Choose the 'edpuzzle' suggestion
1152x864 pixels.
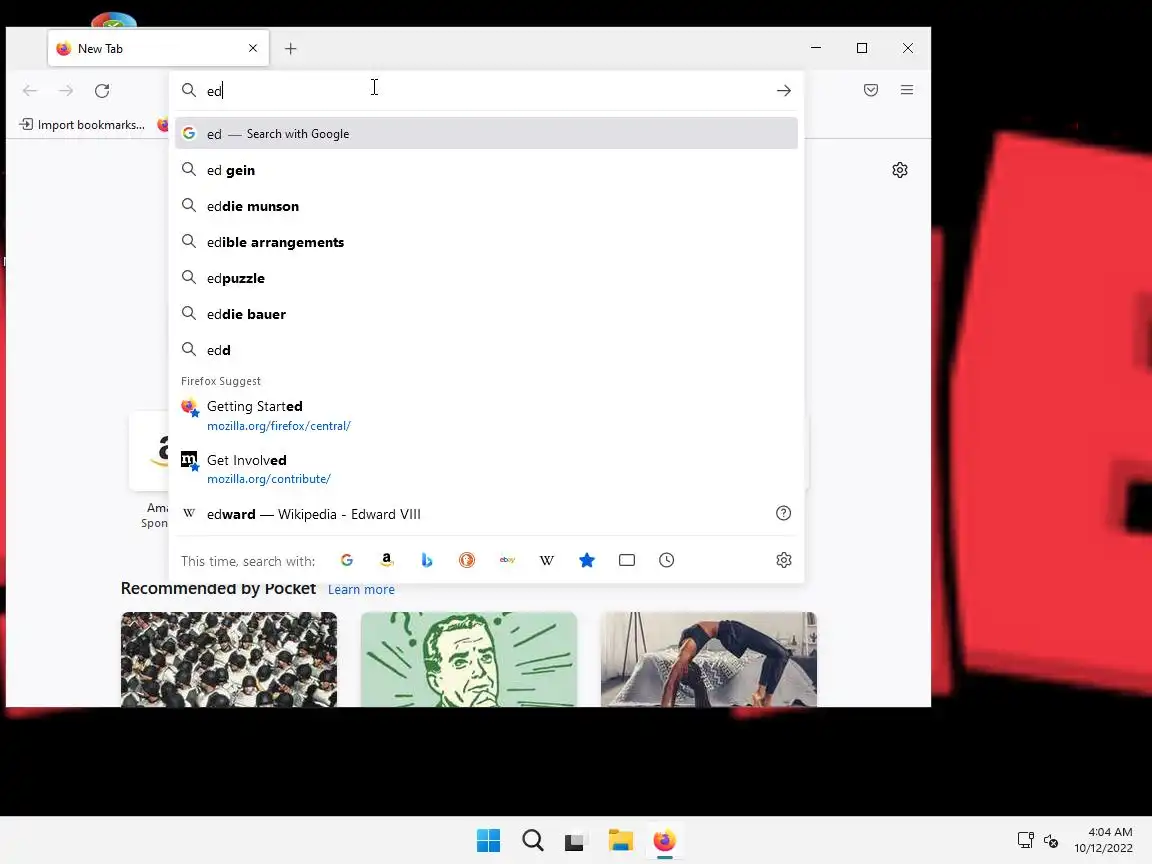pyautogui.click(x=486, y=278)
